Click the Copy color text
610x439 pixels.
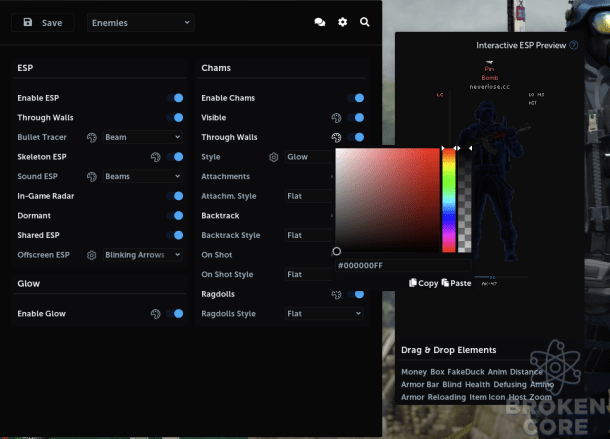[428, 283]
